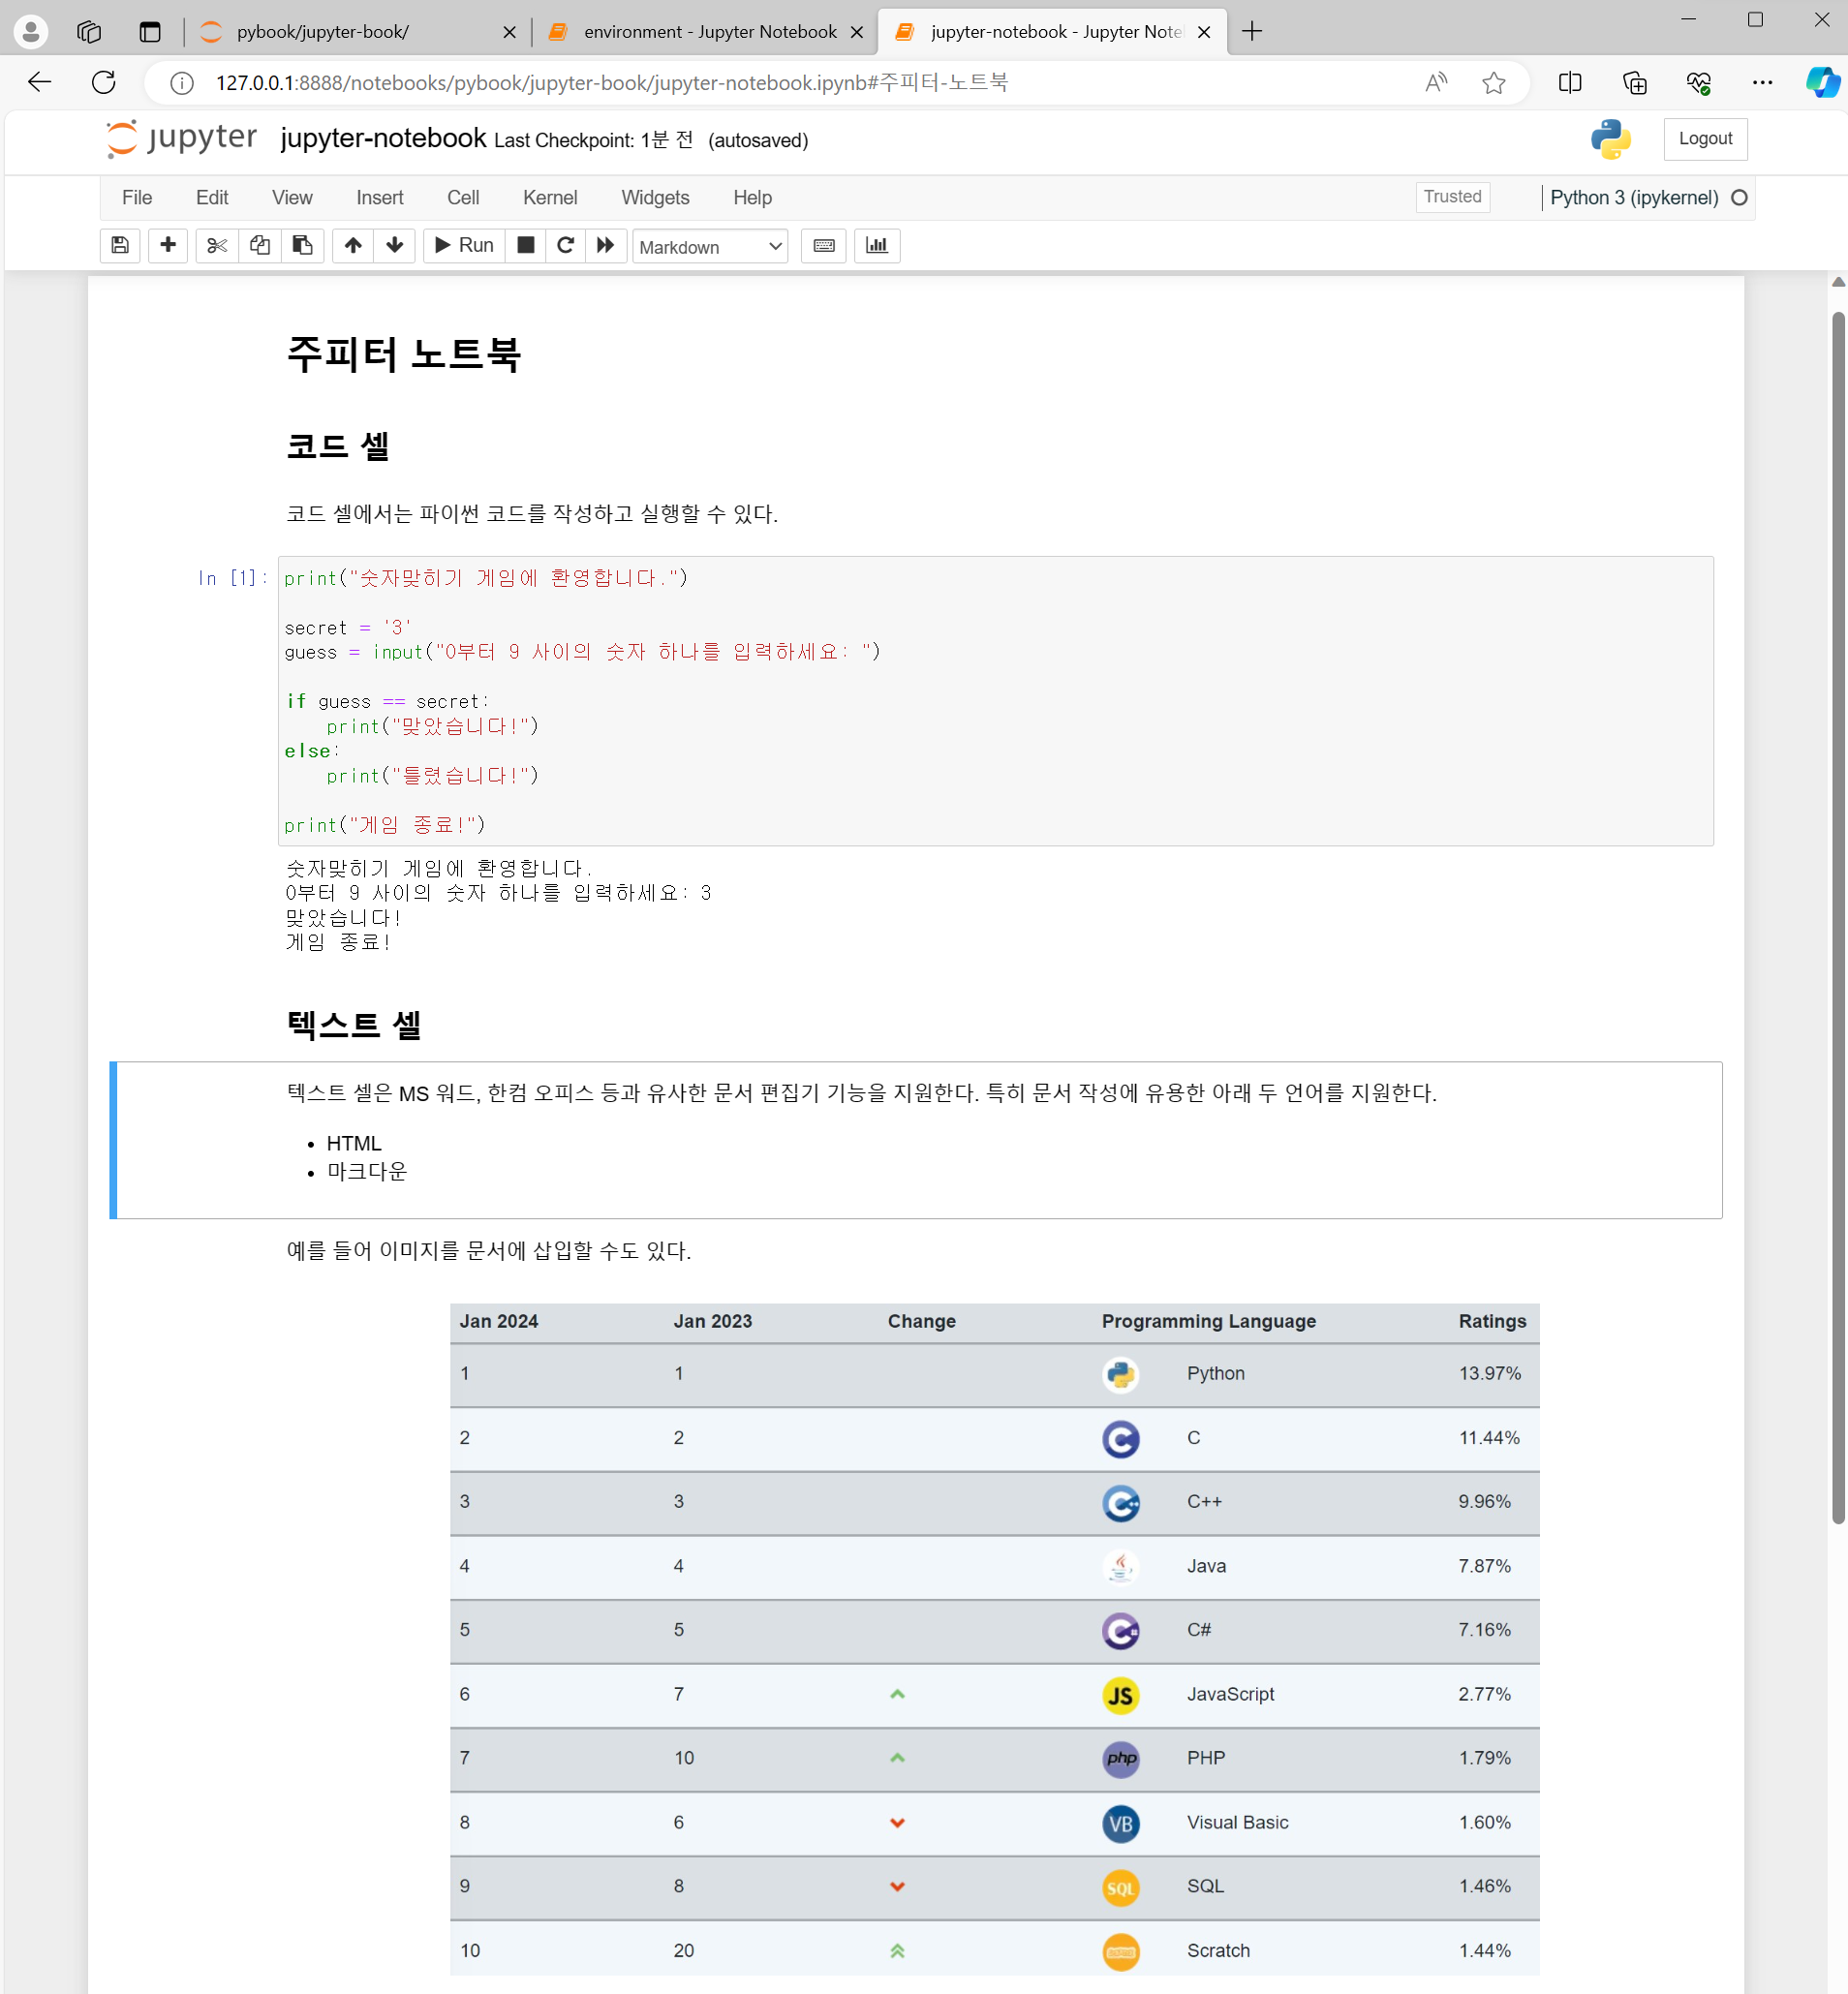Viewport: 1848px width, 1994px height.
Task: Click the Python 3 (ipykernel) kernel name
Action: (1634, 197)
